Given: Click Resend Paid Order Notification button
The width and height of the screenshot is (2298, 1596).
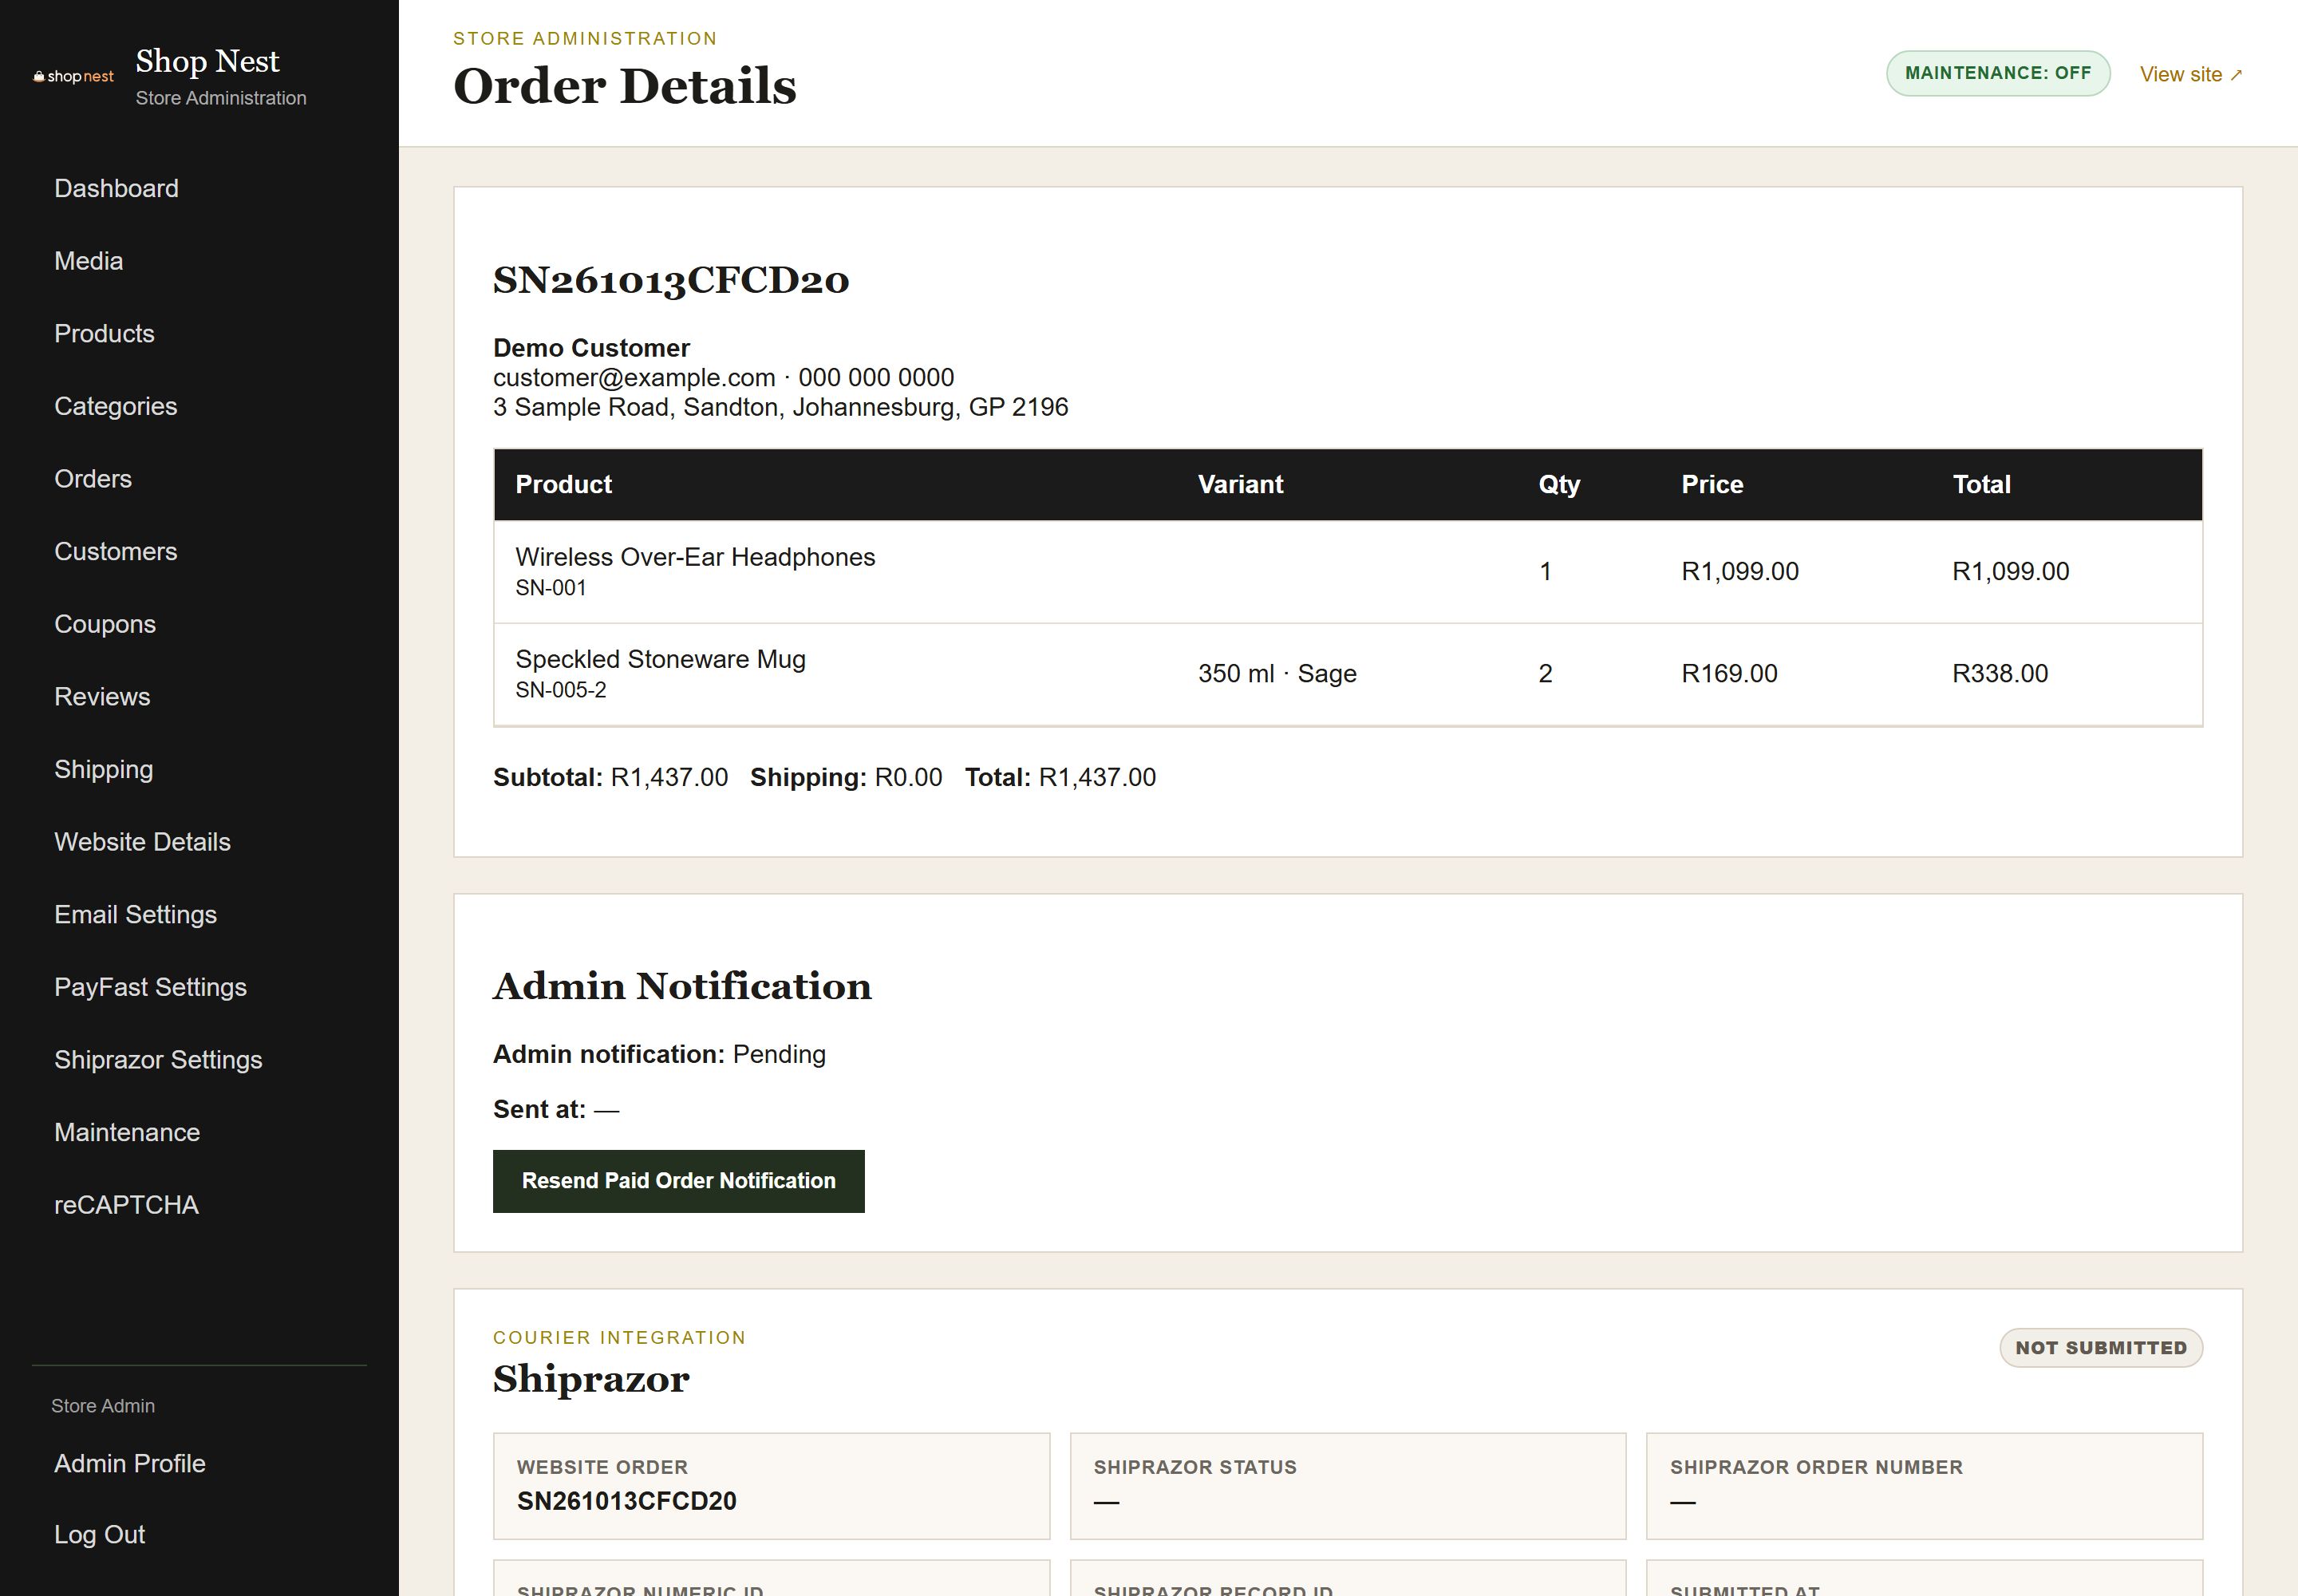Looking at the screenshot, I should pyautogui.click(x=678, y=1181).
